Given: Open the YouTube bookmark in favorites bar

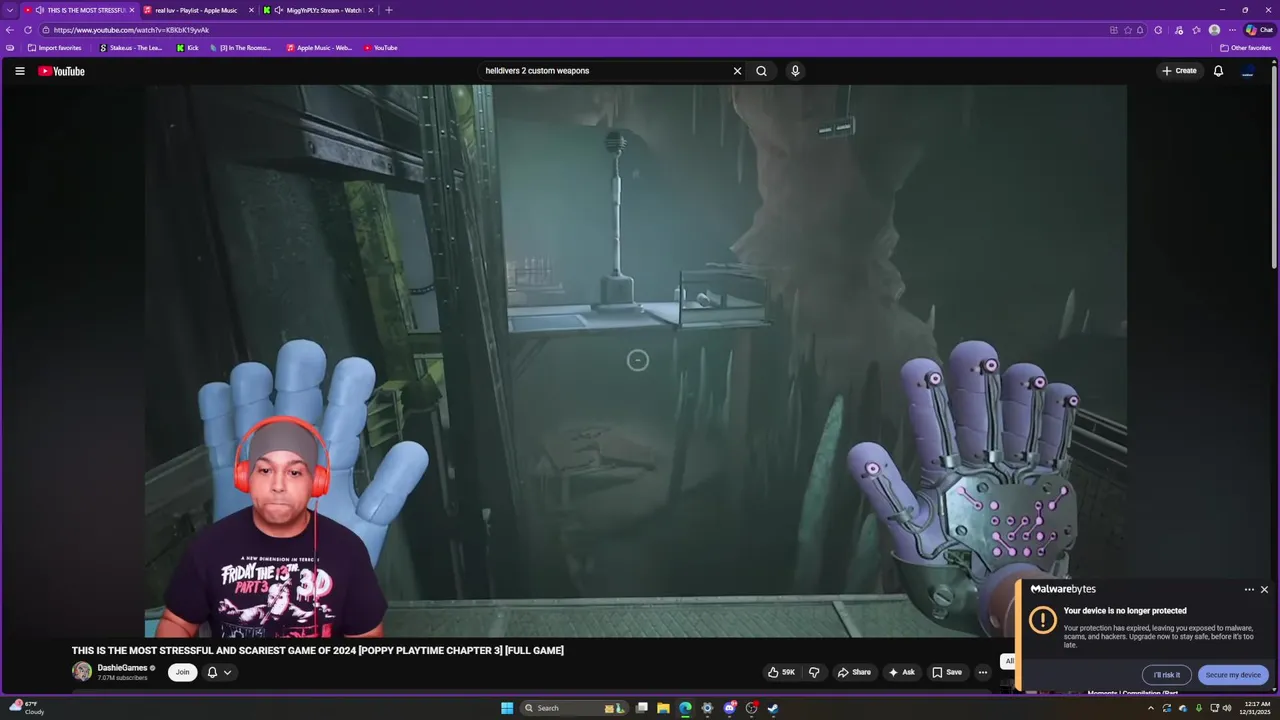Looking at the screenshot, I should click(380, 48).
